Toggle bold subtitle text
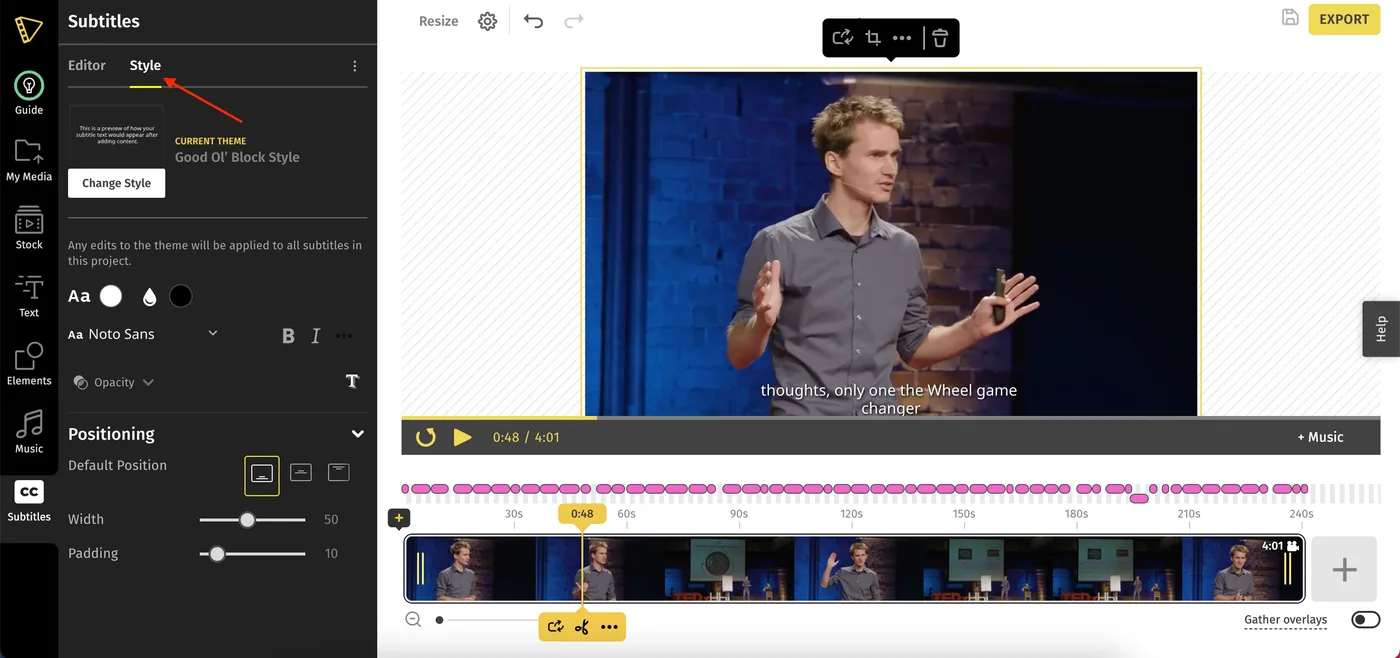Viewport: 1400px width, 658px height. click(x=288, y=336)
